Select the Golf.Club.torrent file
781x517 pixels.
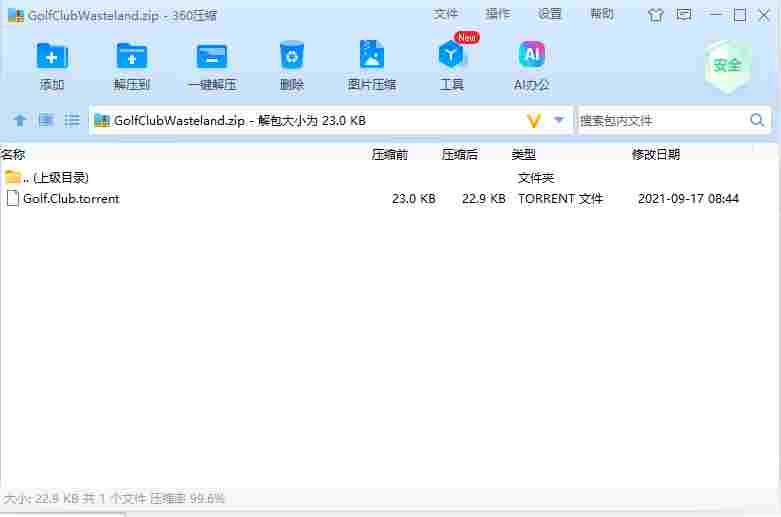coord(71,199)
